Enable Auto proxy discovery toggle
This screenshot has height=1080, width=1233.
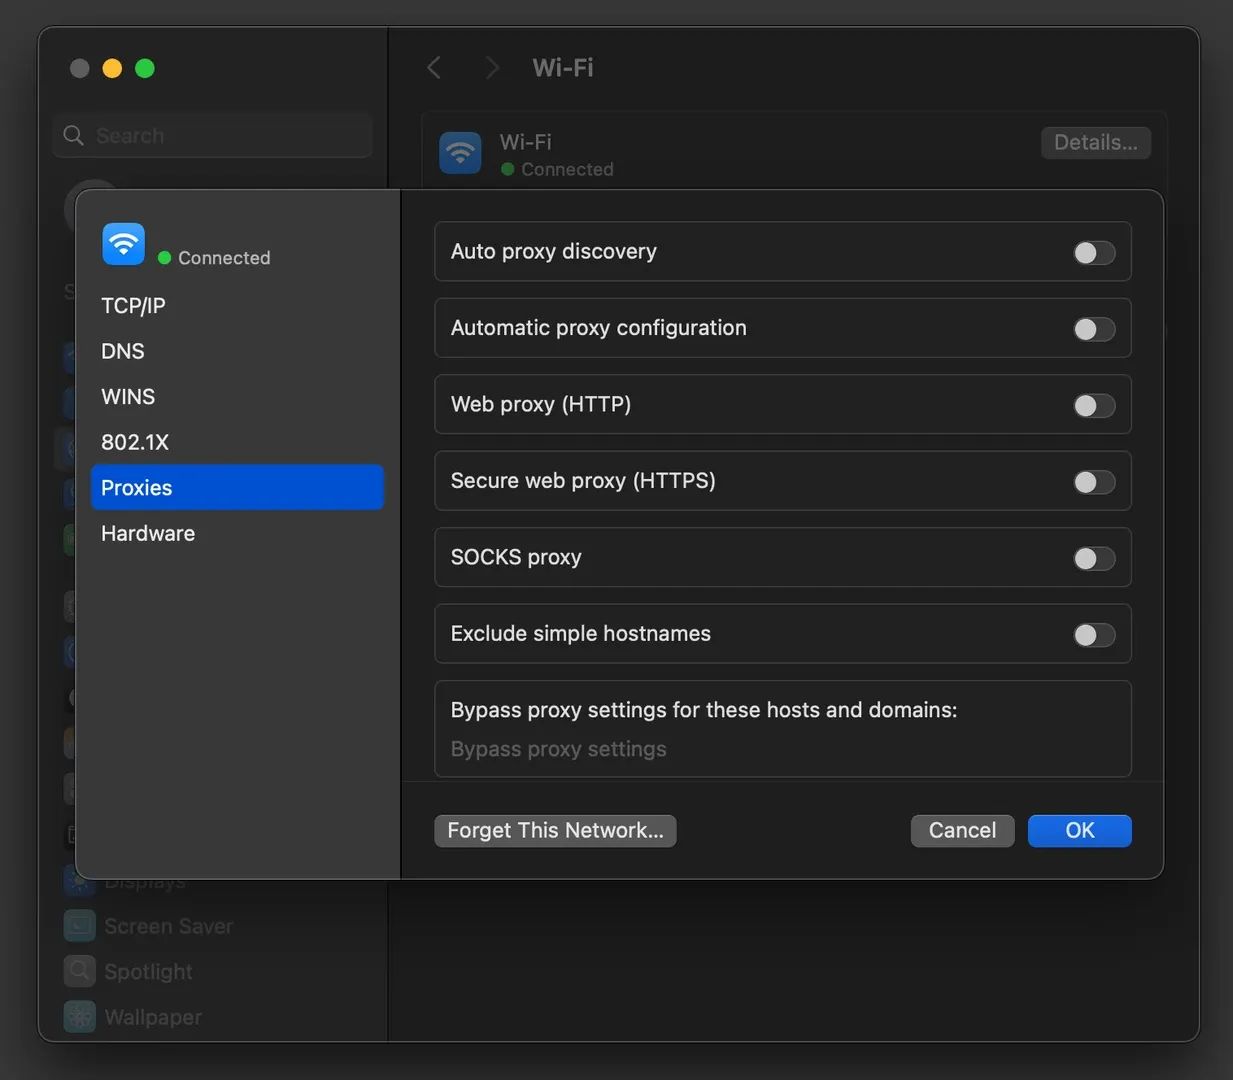click(x=1093, y=253)
